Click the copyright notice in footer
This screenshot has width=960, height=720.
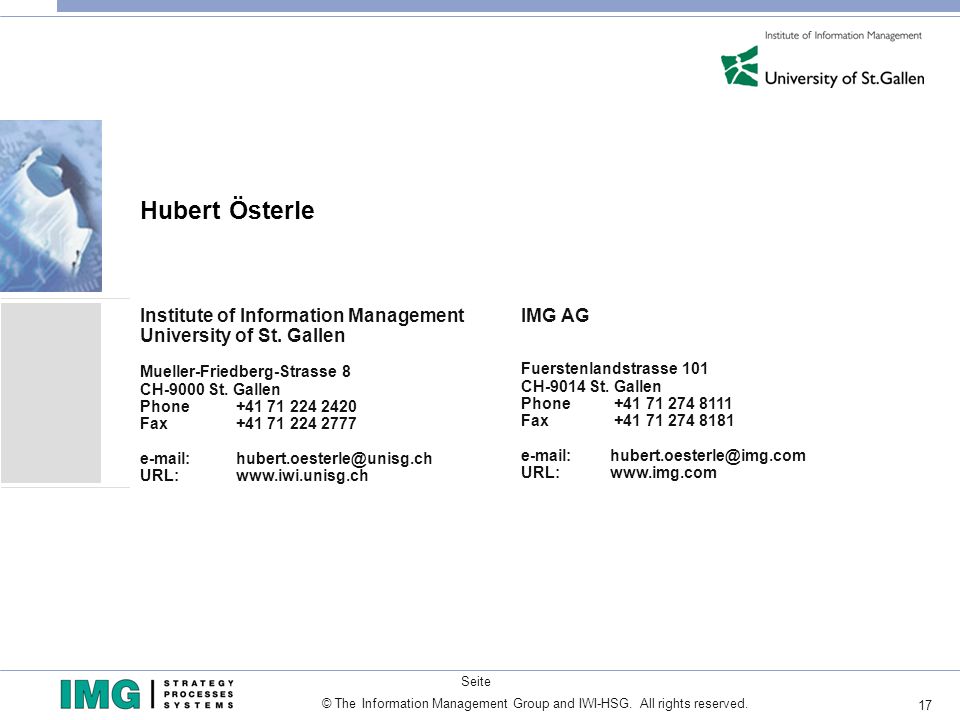pos(534,703)
